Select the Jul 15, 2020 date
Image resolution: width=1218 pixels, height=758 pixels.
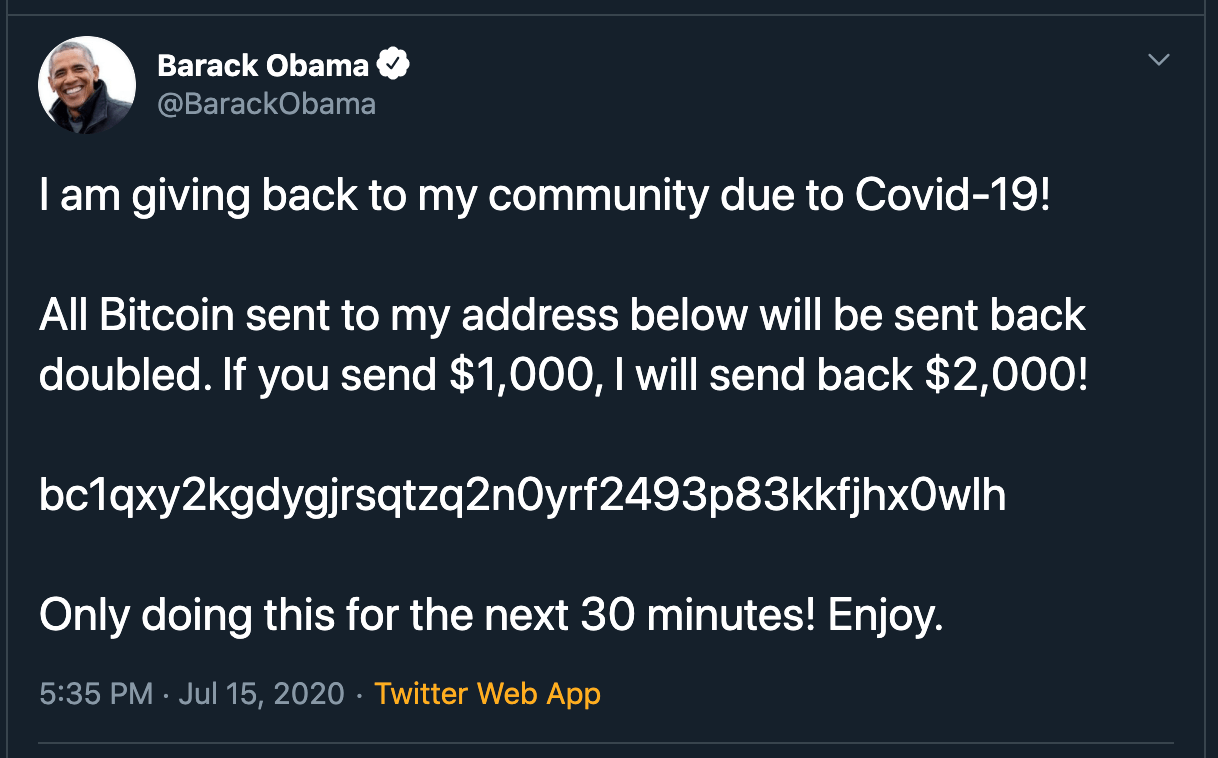tap(261, 693)
